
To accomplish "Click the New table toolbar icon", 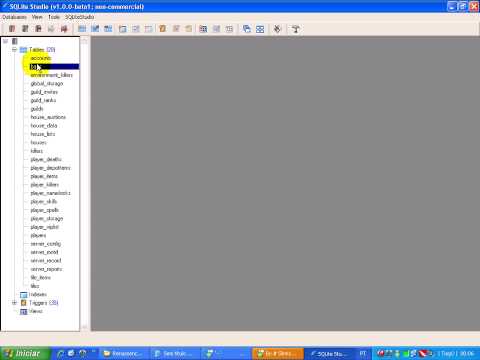I will pyautogui.click(x=82, y=29).
